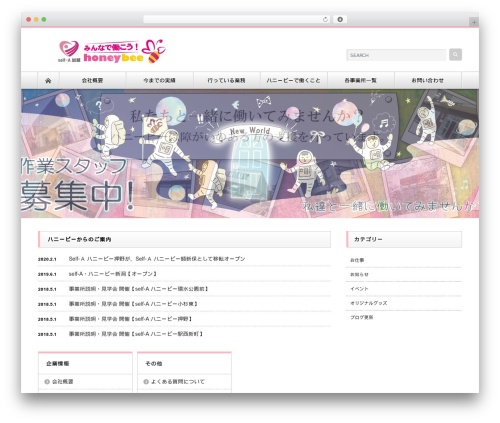Open the お問い合わせ navigation menu item
The image size is (500, 423).
click(x=428, y=80)
